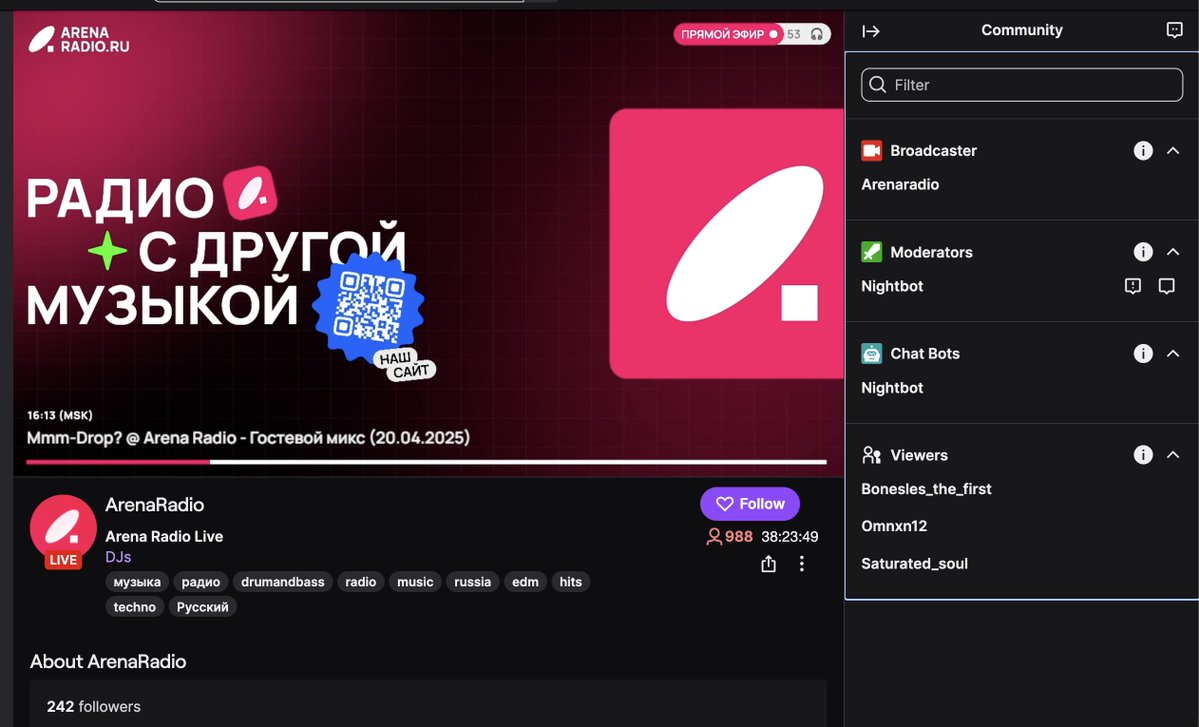Select the russia tag
The width and height of the screenshot is (1199, 727).
(473, 582)
